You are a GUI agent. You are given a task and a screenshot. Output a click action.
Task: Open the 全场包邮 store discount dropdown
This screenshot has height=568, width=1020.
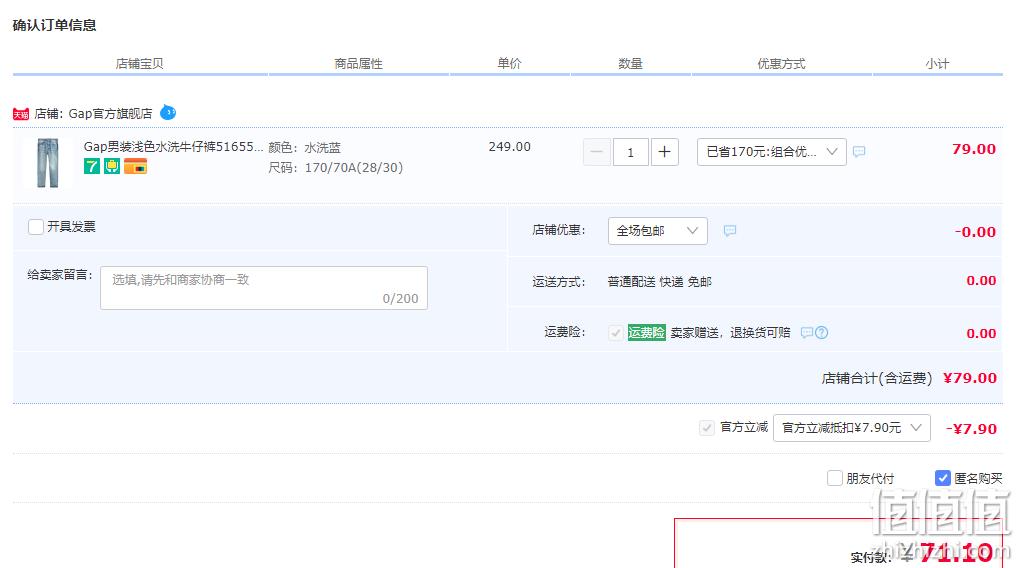pyautogui.click(x=658, y=231)
